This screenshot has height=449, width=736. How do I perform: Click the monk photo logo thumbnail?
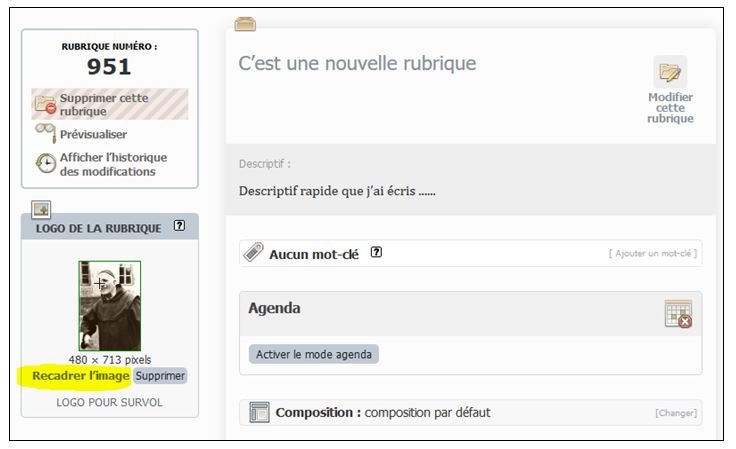(x=110, y=306)
